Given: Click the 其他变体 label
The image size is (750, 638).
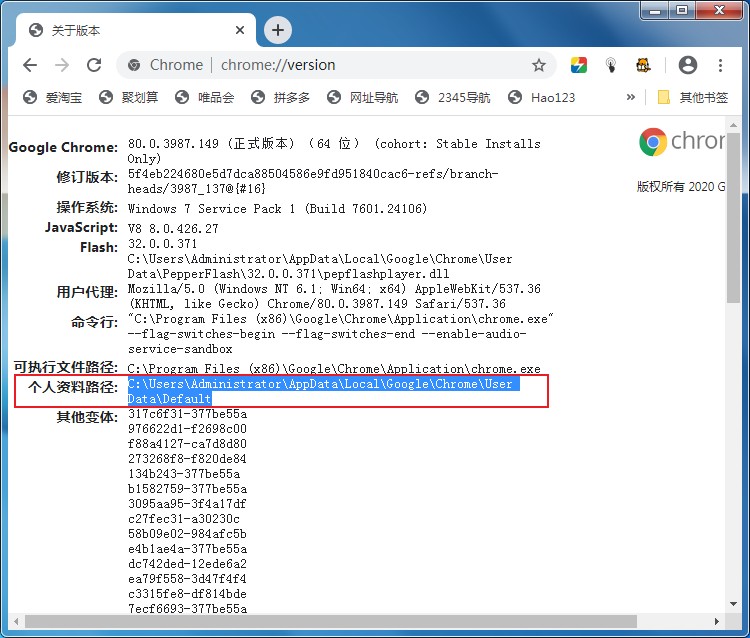Looking at the screenshot, I should click(87, 417).
